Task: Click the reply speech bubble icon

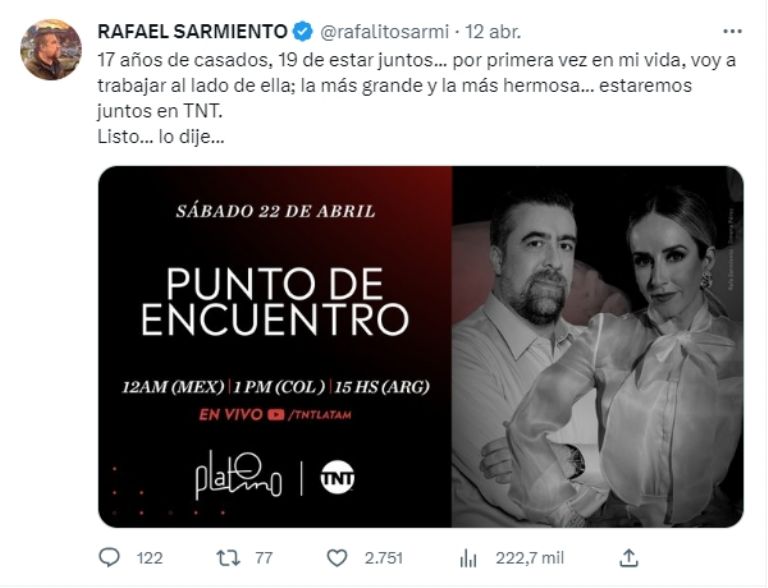Action: point(109,558)
